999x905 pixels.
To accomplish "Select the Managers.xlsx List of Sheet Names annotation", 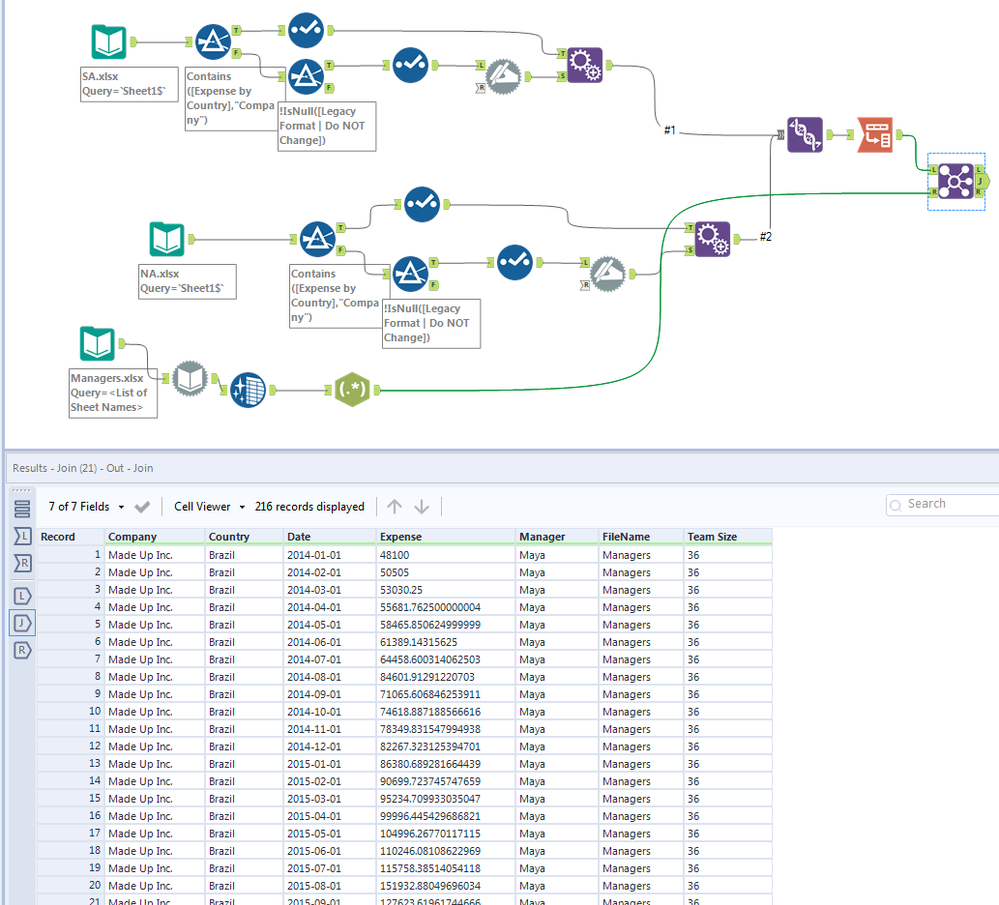I will coord(113,393).
